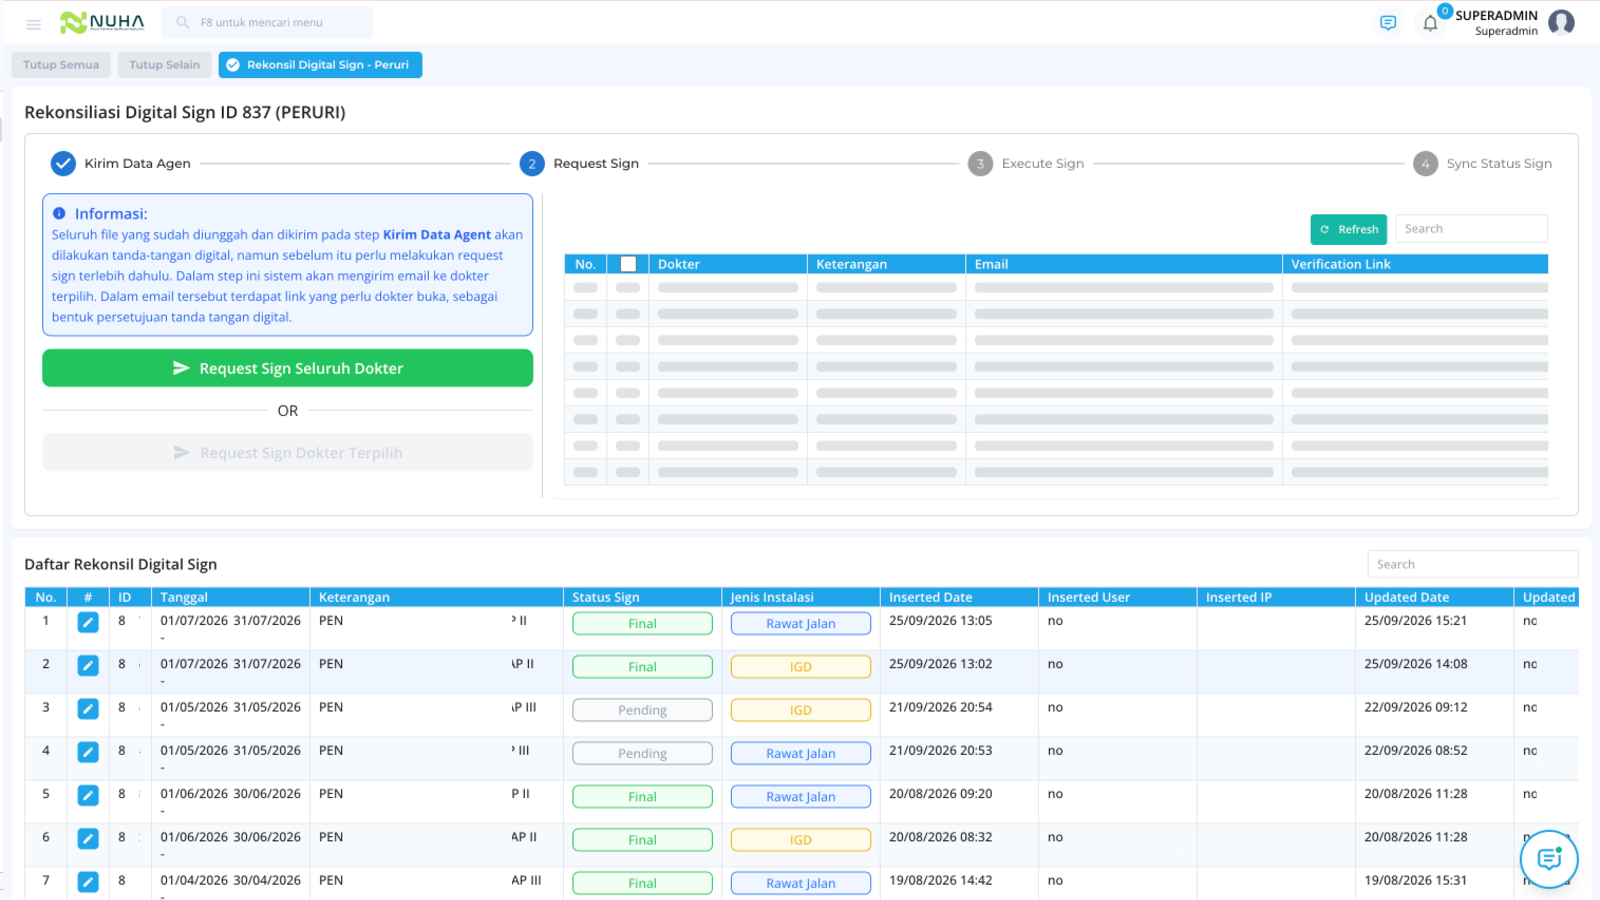The height and width of the screenshot is (900, 1600).
Task: Click the NUHA logo
Action: click(102, 22)
